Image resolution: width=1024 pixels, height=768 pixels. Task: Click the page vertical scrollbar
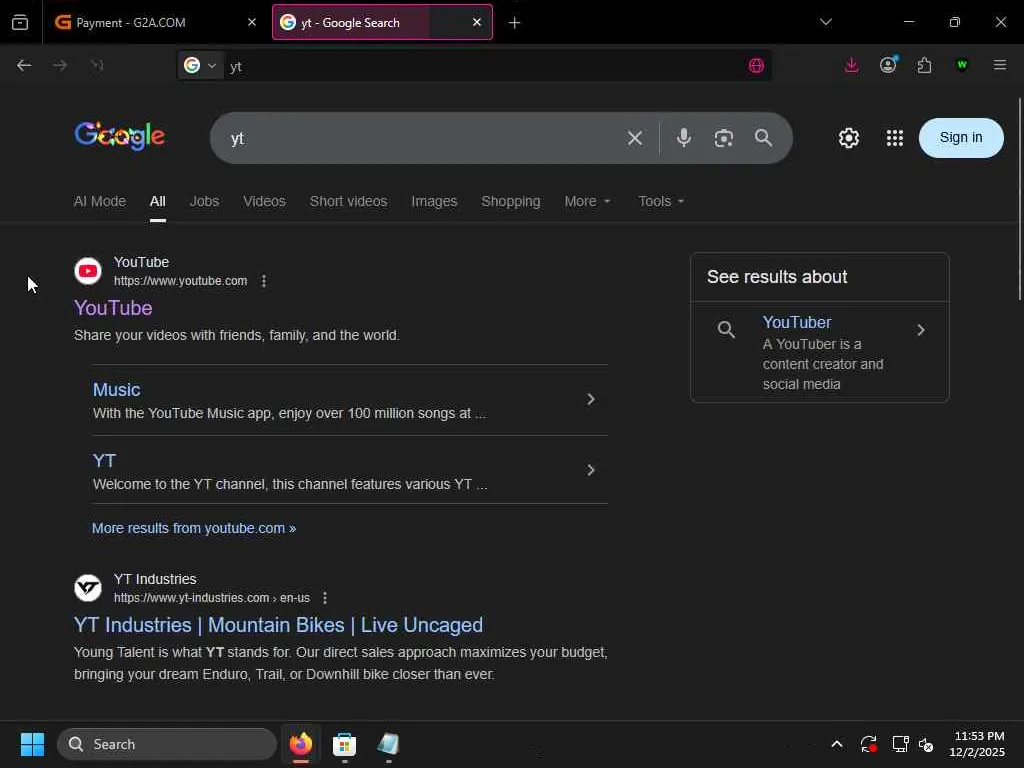click(x=1019, y=199)
